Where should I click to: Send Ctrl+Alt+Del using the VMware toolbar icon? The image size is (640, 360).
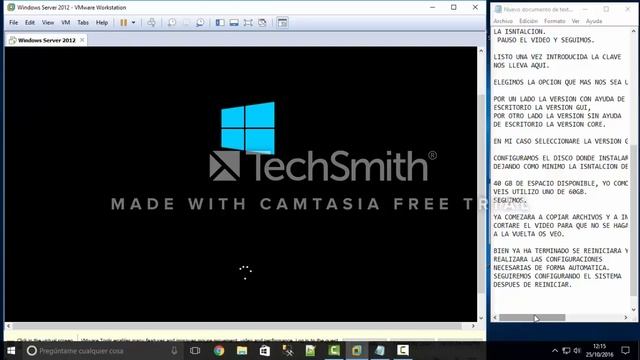(151, 23)
